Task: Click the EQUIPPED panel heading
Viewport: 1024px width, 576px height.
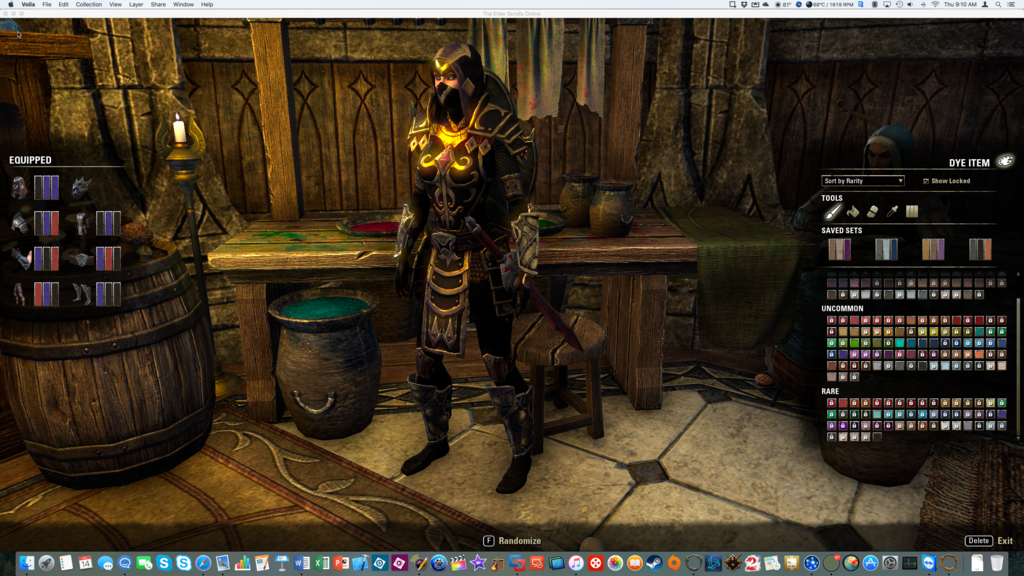Action: click(x=30, y=160)
